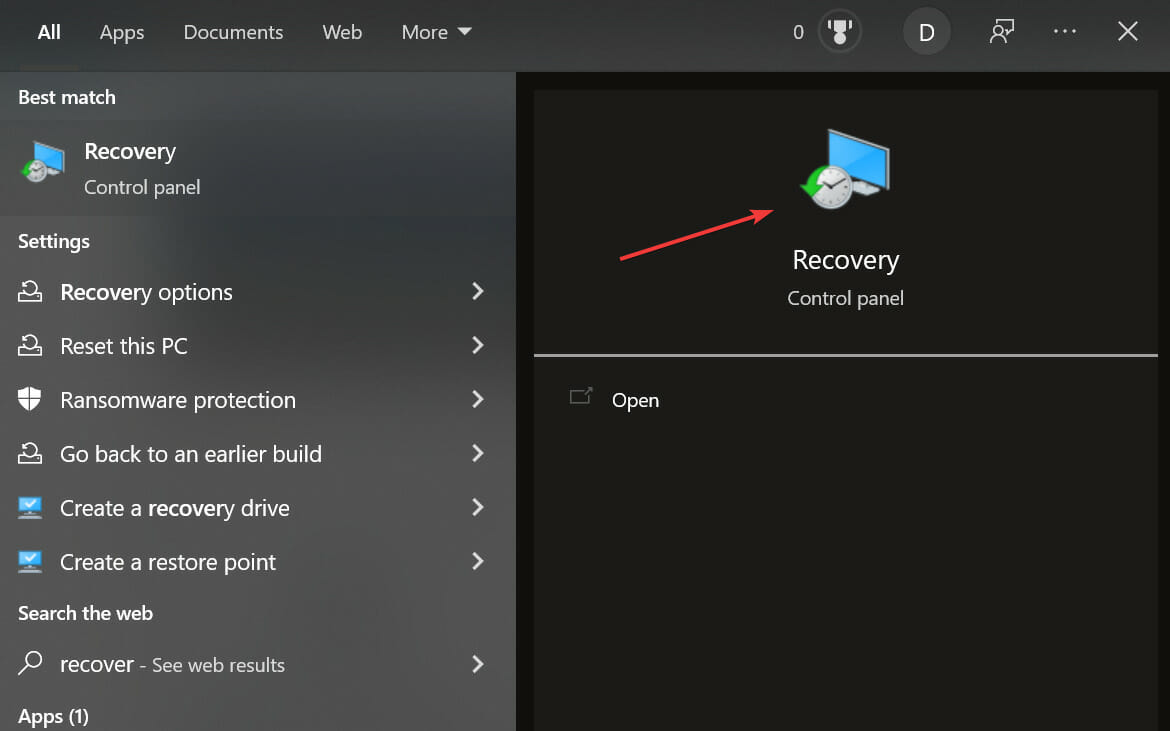Viewport: 1170px width, 731px height.
Task: Select the All search filter tab
Action: click(49, 32)
